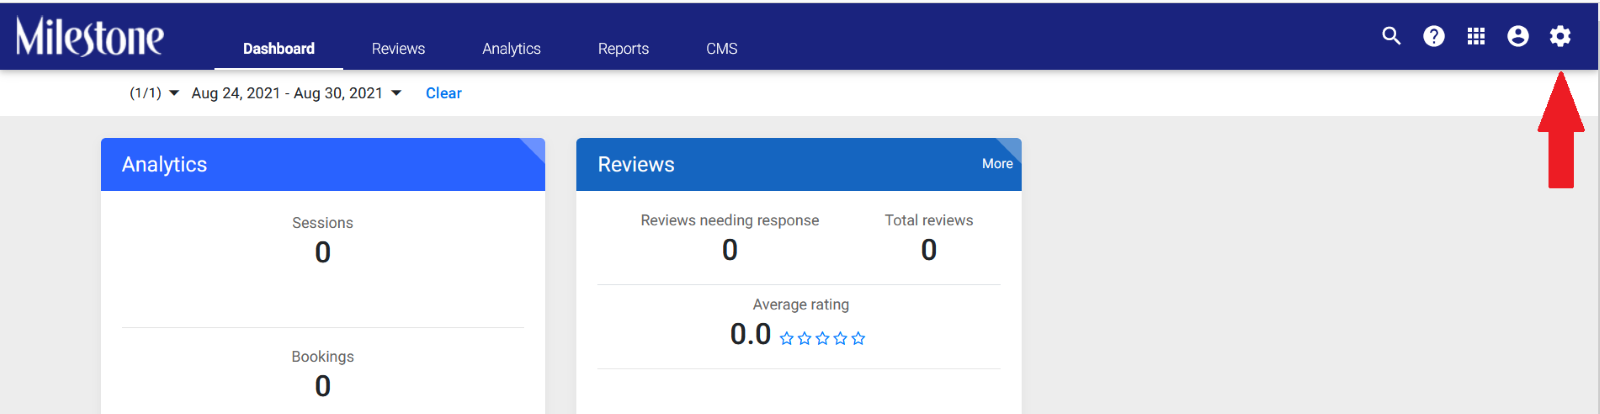Click the Analytics card header

click(323, 164)
